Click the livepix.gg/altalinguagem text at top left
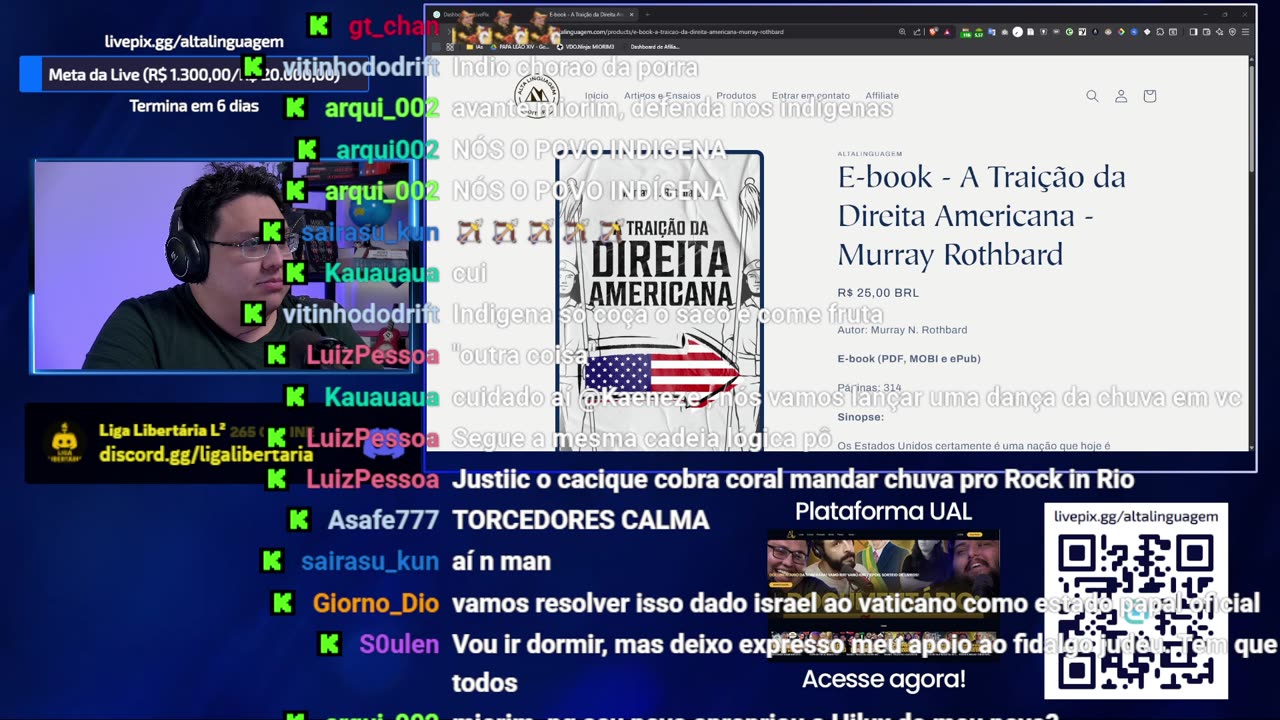This screenshot has height=720, width=1280. coord(194,42)
